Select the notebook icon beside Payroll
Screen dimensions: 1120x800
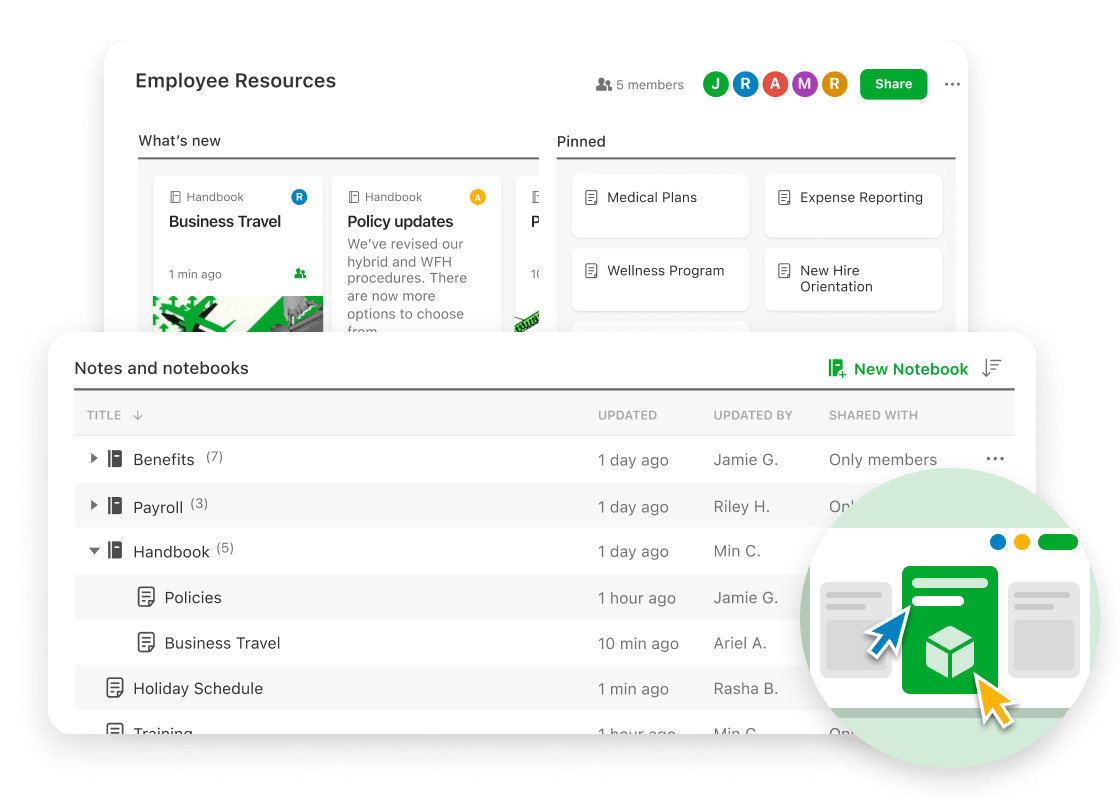click(113, 506)
